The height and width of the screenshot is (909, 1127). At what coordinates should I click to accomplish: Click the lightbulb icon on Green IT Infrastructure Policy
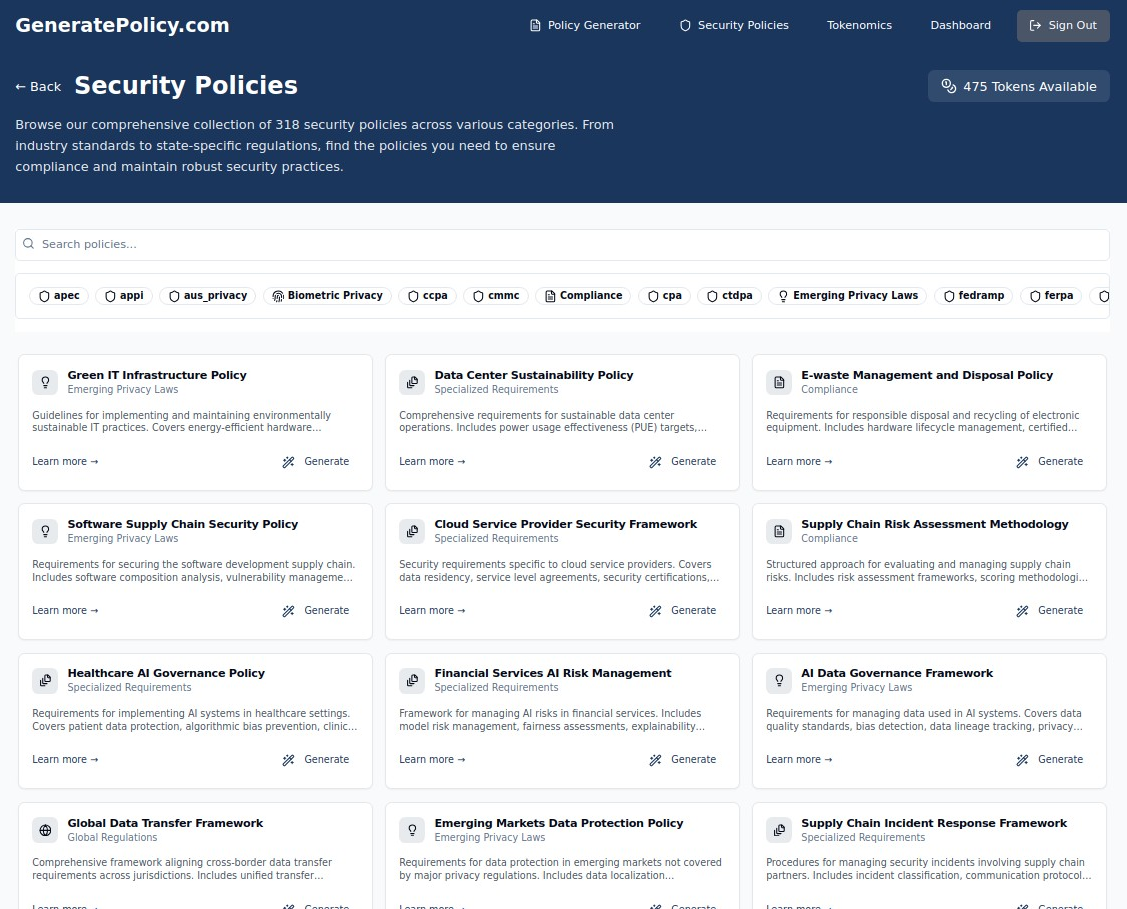tap(45, 382)
